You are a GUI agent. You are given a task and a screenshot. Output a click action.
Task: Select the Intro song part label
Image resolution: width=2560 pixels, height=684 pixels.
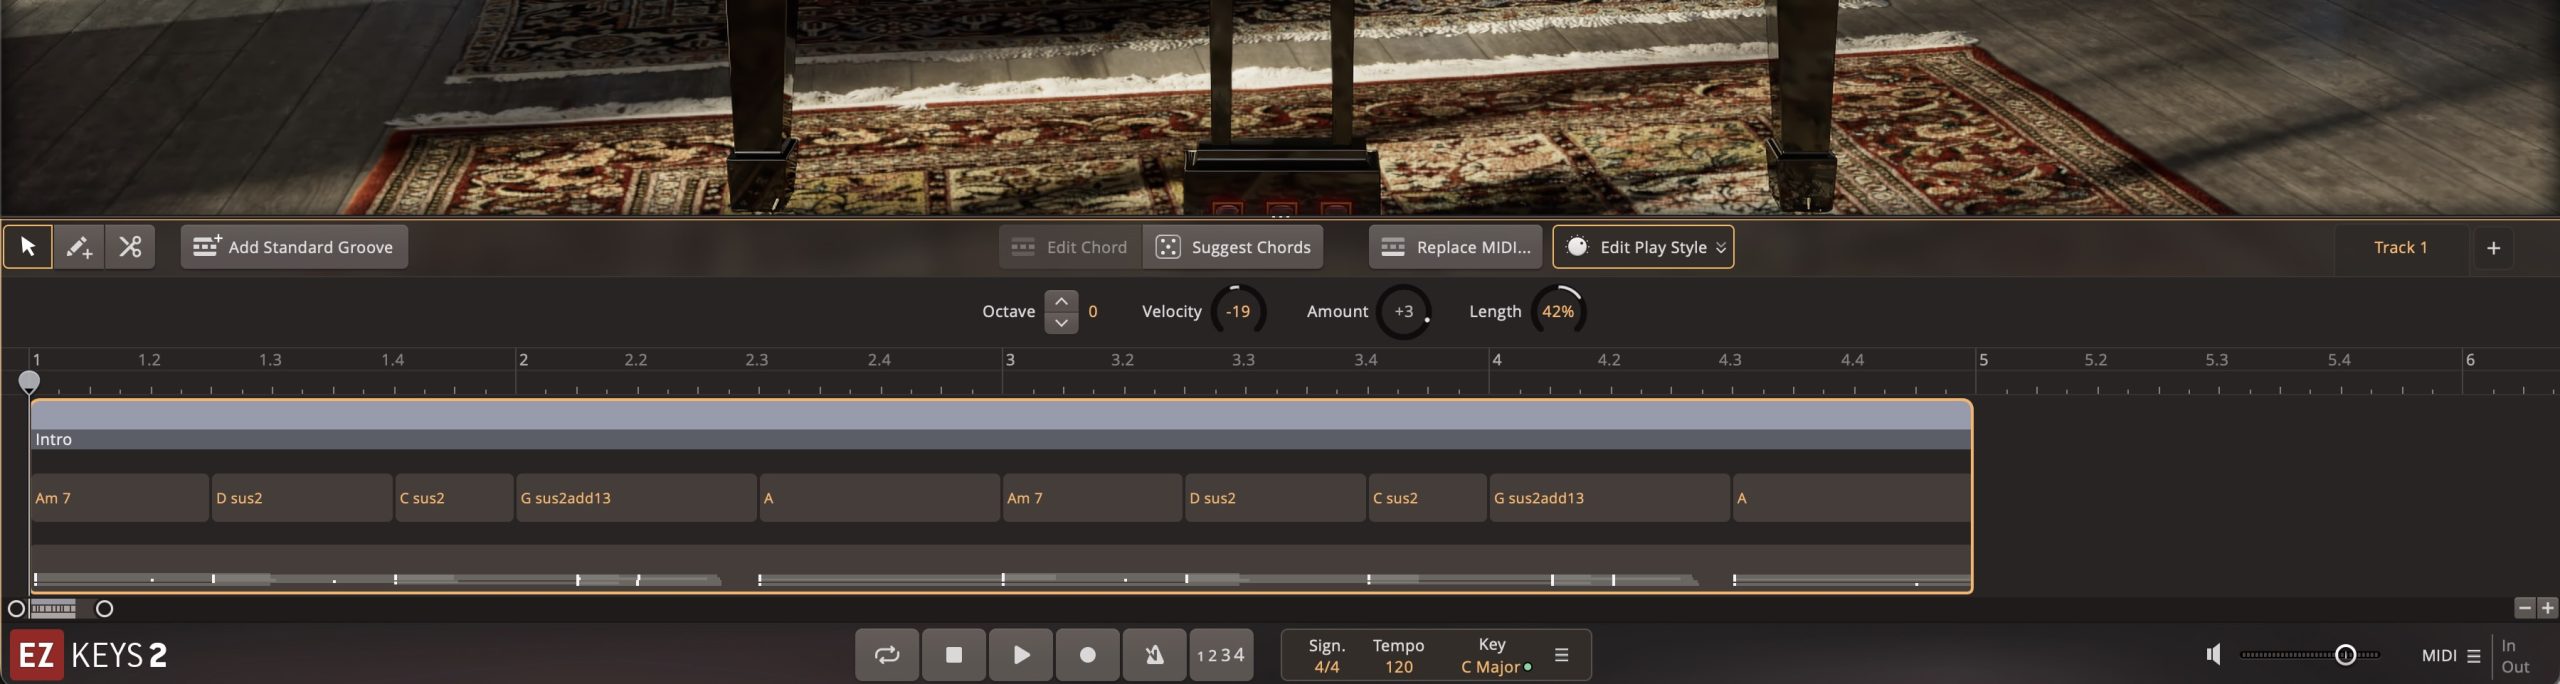[x=54, y=439]
